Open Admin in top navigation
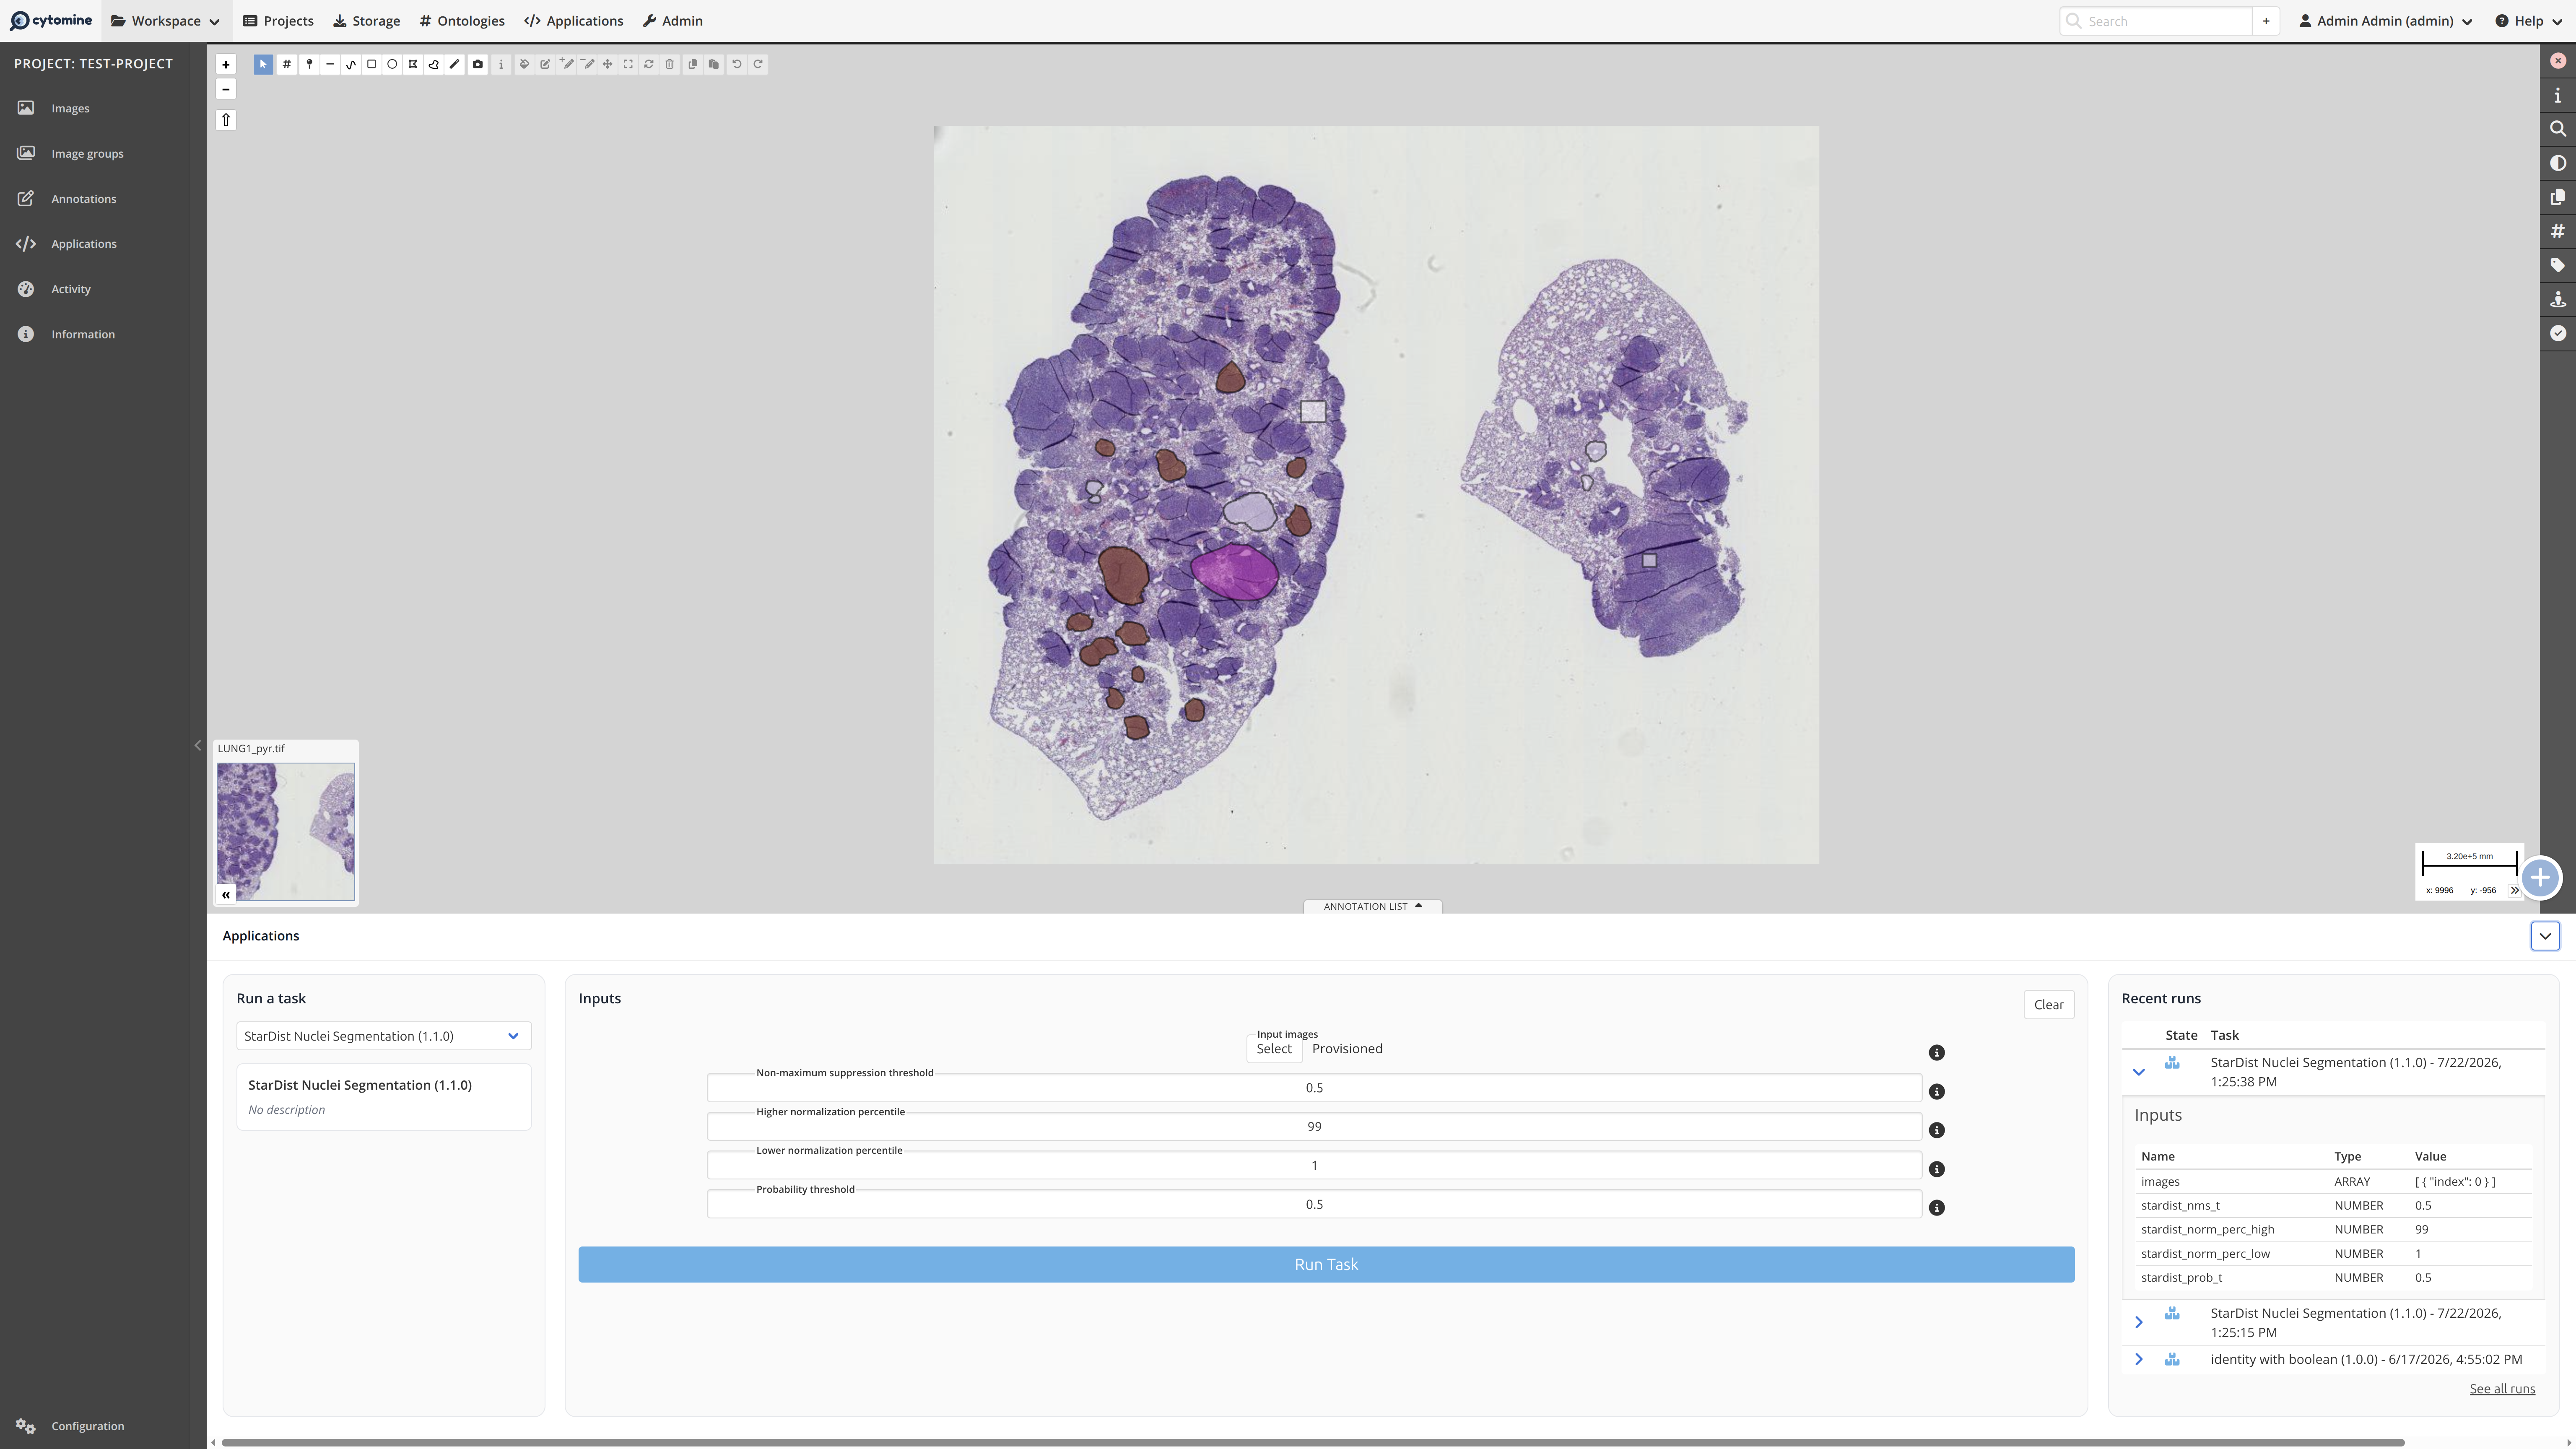The height and width of the screenshot is (1449, 2576). [673, 21]
